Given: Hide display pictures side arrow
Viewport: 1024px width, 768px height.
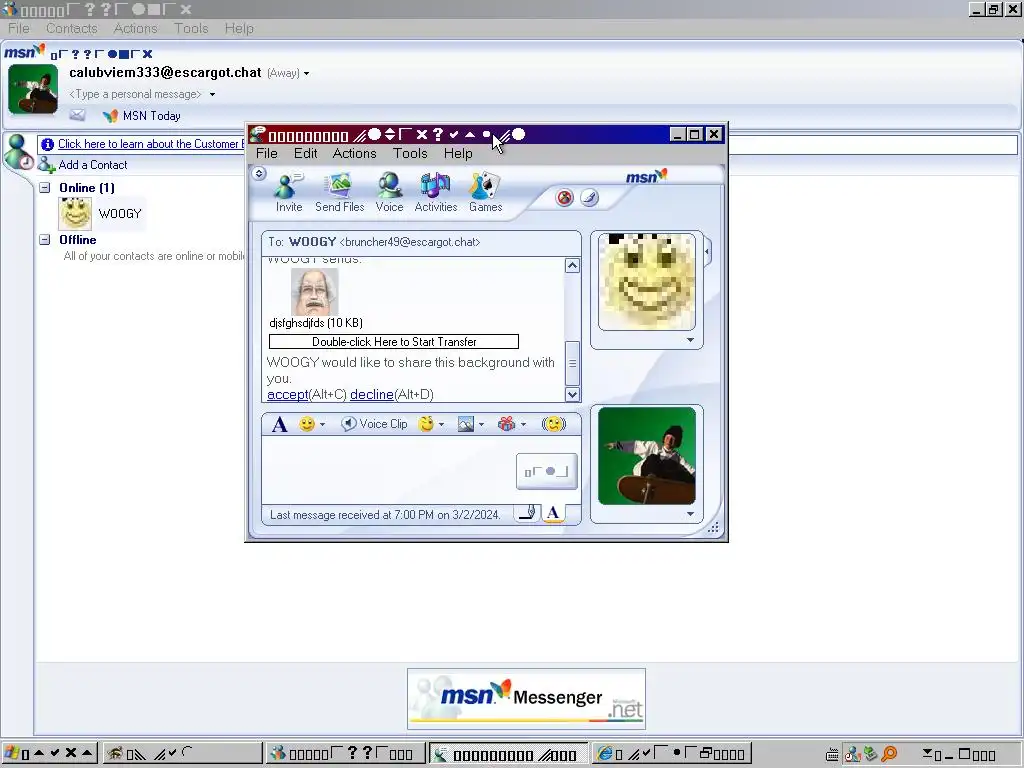Looking at the screenshot, I should tap(707, 251).
